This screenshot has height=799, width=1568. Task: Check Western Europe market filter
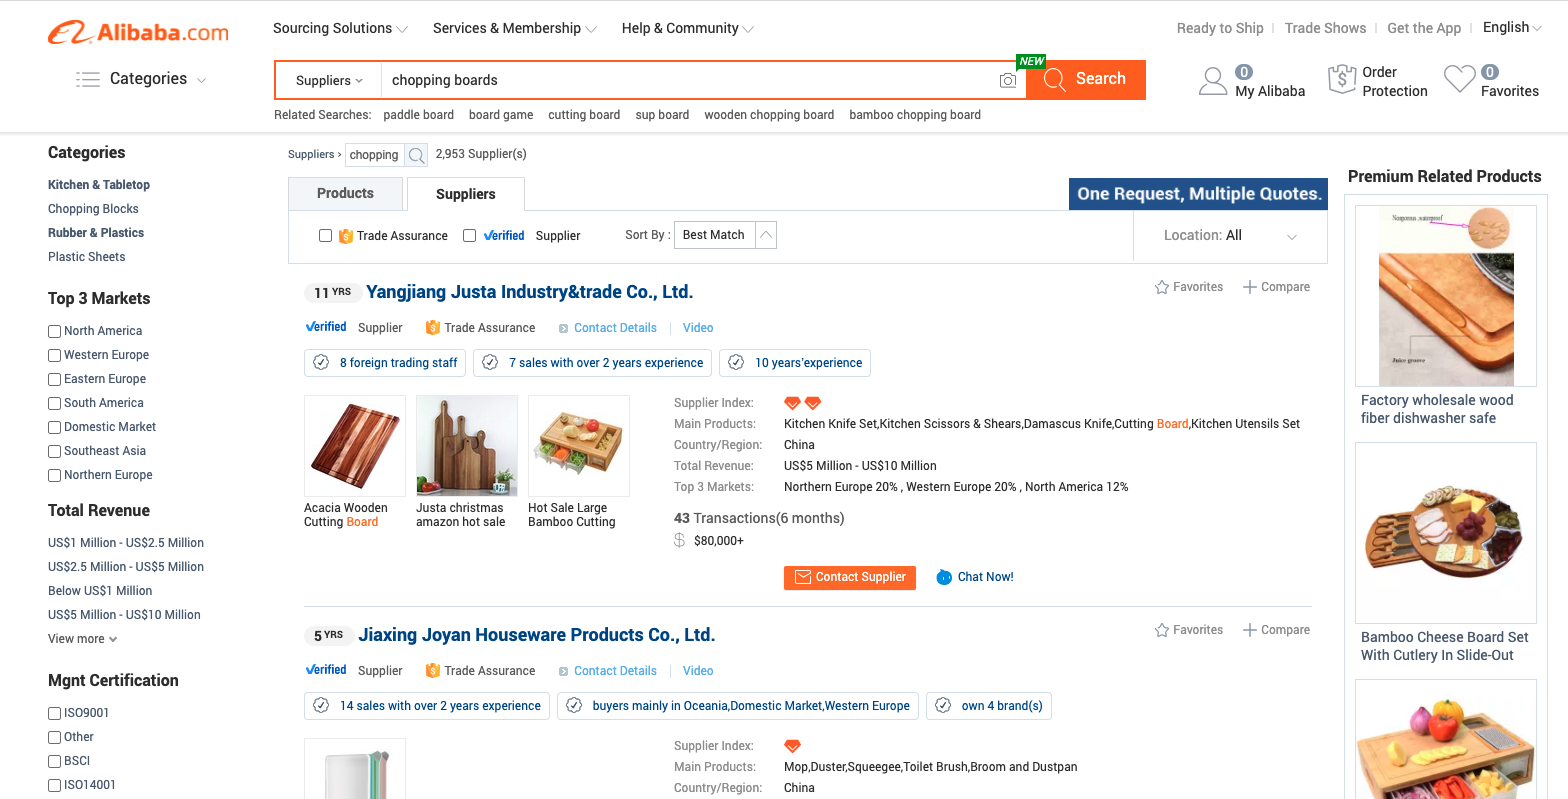55,355
